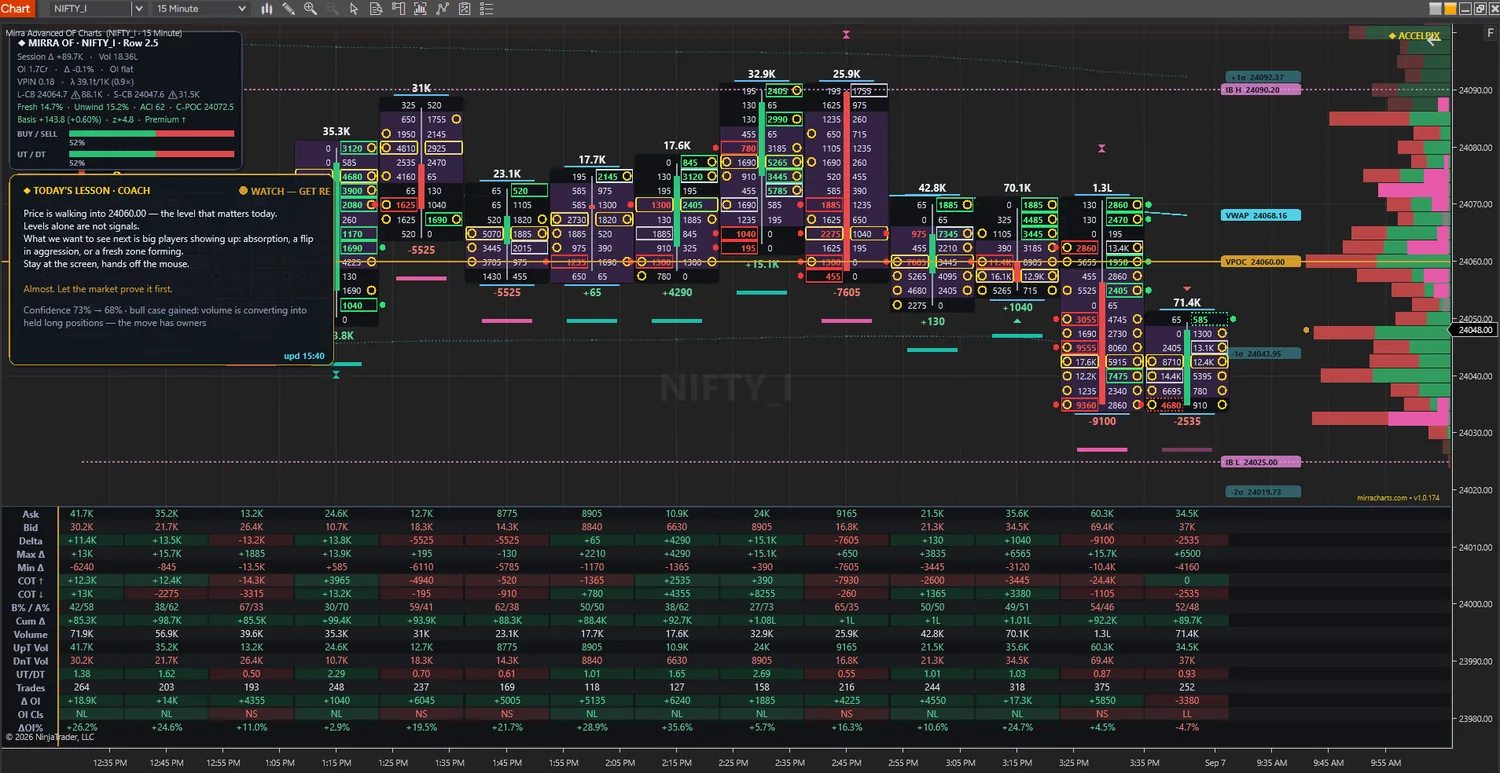This screenshot has height=773, width=1500.
Task: Click the VPOC 24060.00 price label
Action: (x=1261, y=262)
